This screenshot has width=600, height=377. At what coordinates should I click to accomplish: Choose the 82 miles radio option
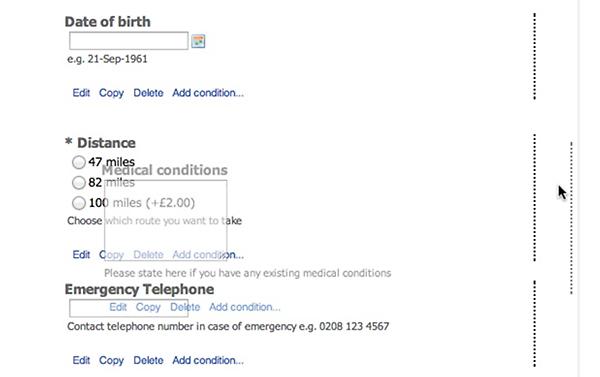click(x=79, y=183)
